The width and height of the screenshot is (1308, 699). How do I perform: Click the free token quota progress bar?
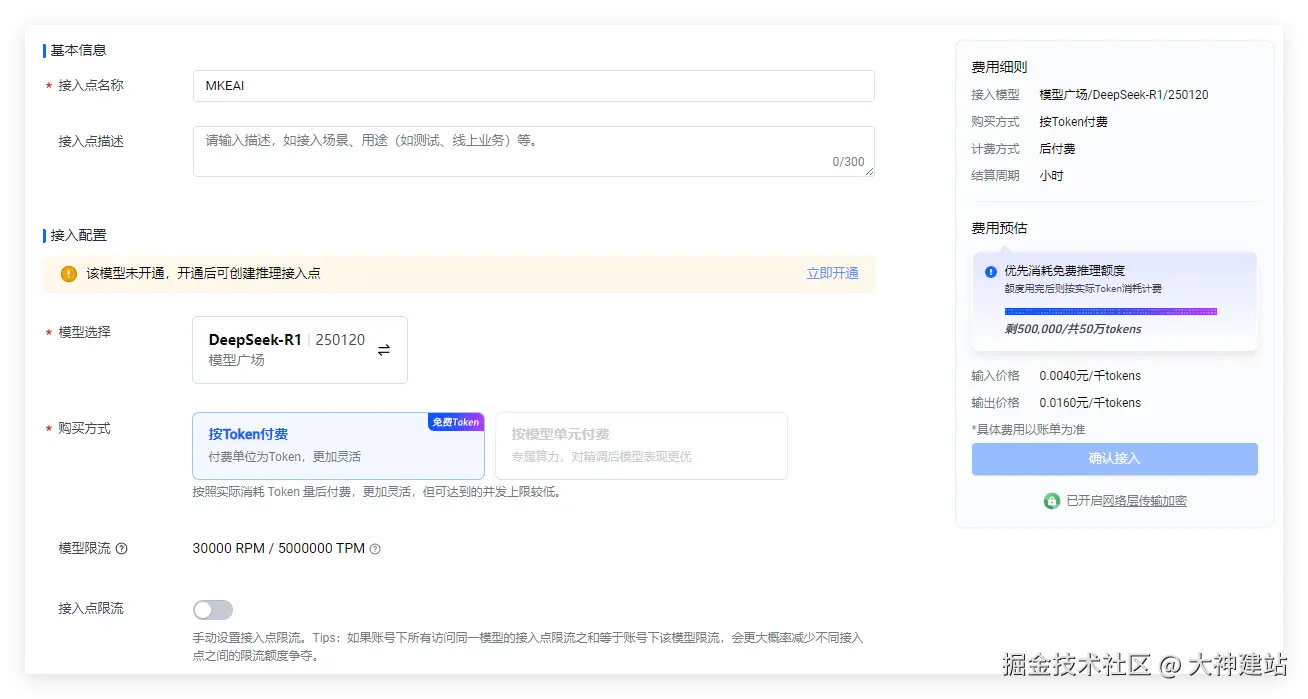[1114, 312]
